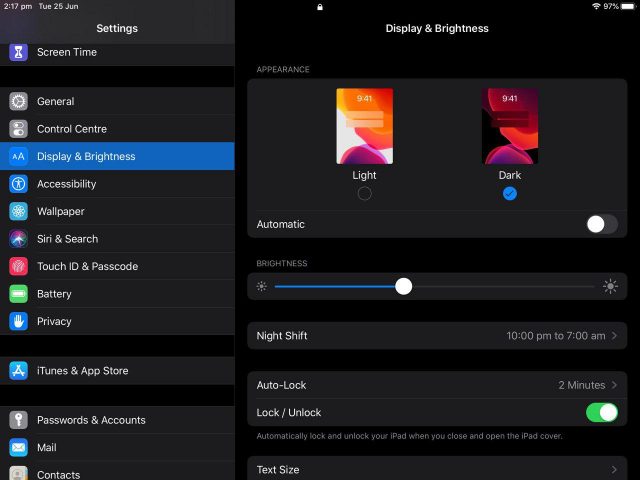640x480 pixels.
Task: Tap the Auto-Lock row label
Action: point(281,385)
